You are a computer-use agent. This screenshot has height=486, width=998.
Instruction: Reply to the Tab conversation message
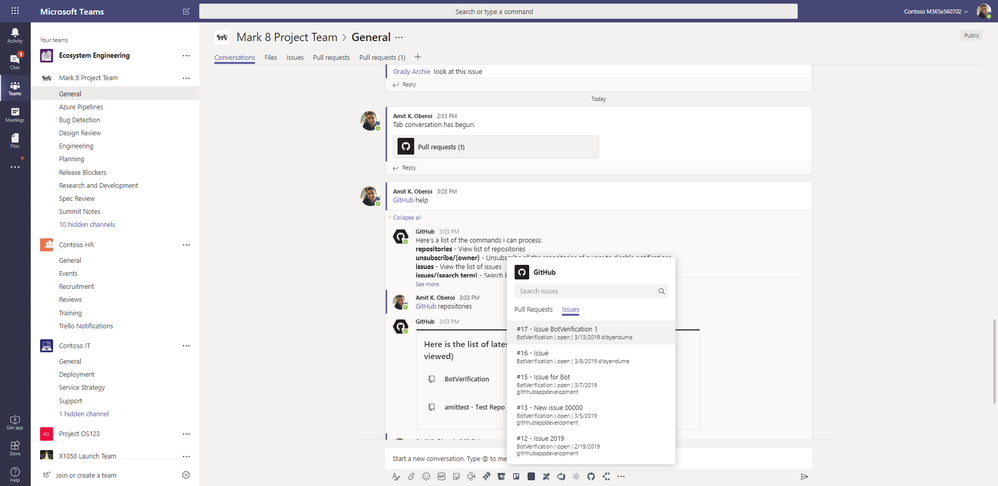point(405,168)
